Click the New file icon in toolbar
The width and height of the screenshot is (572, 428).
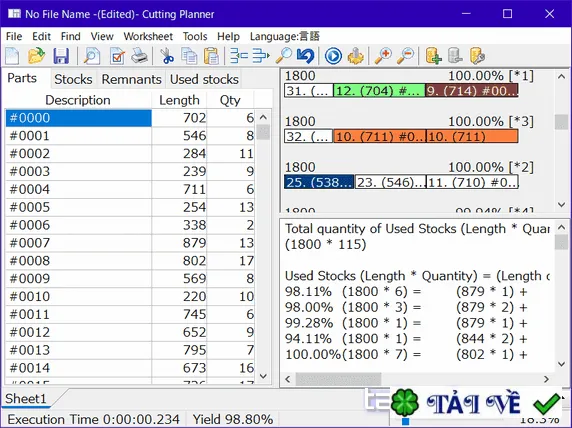tap(13, 56)
